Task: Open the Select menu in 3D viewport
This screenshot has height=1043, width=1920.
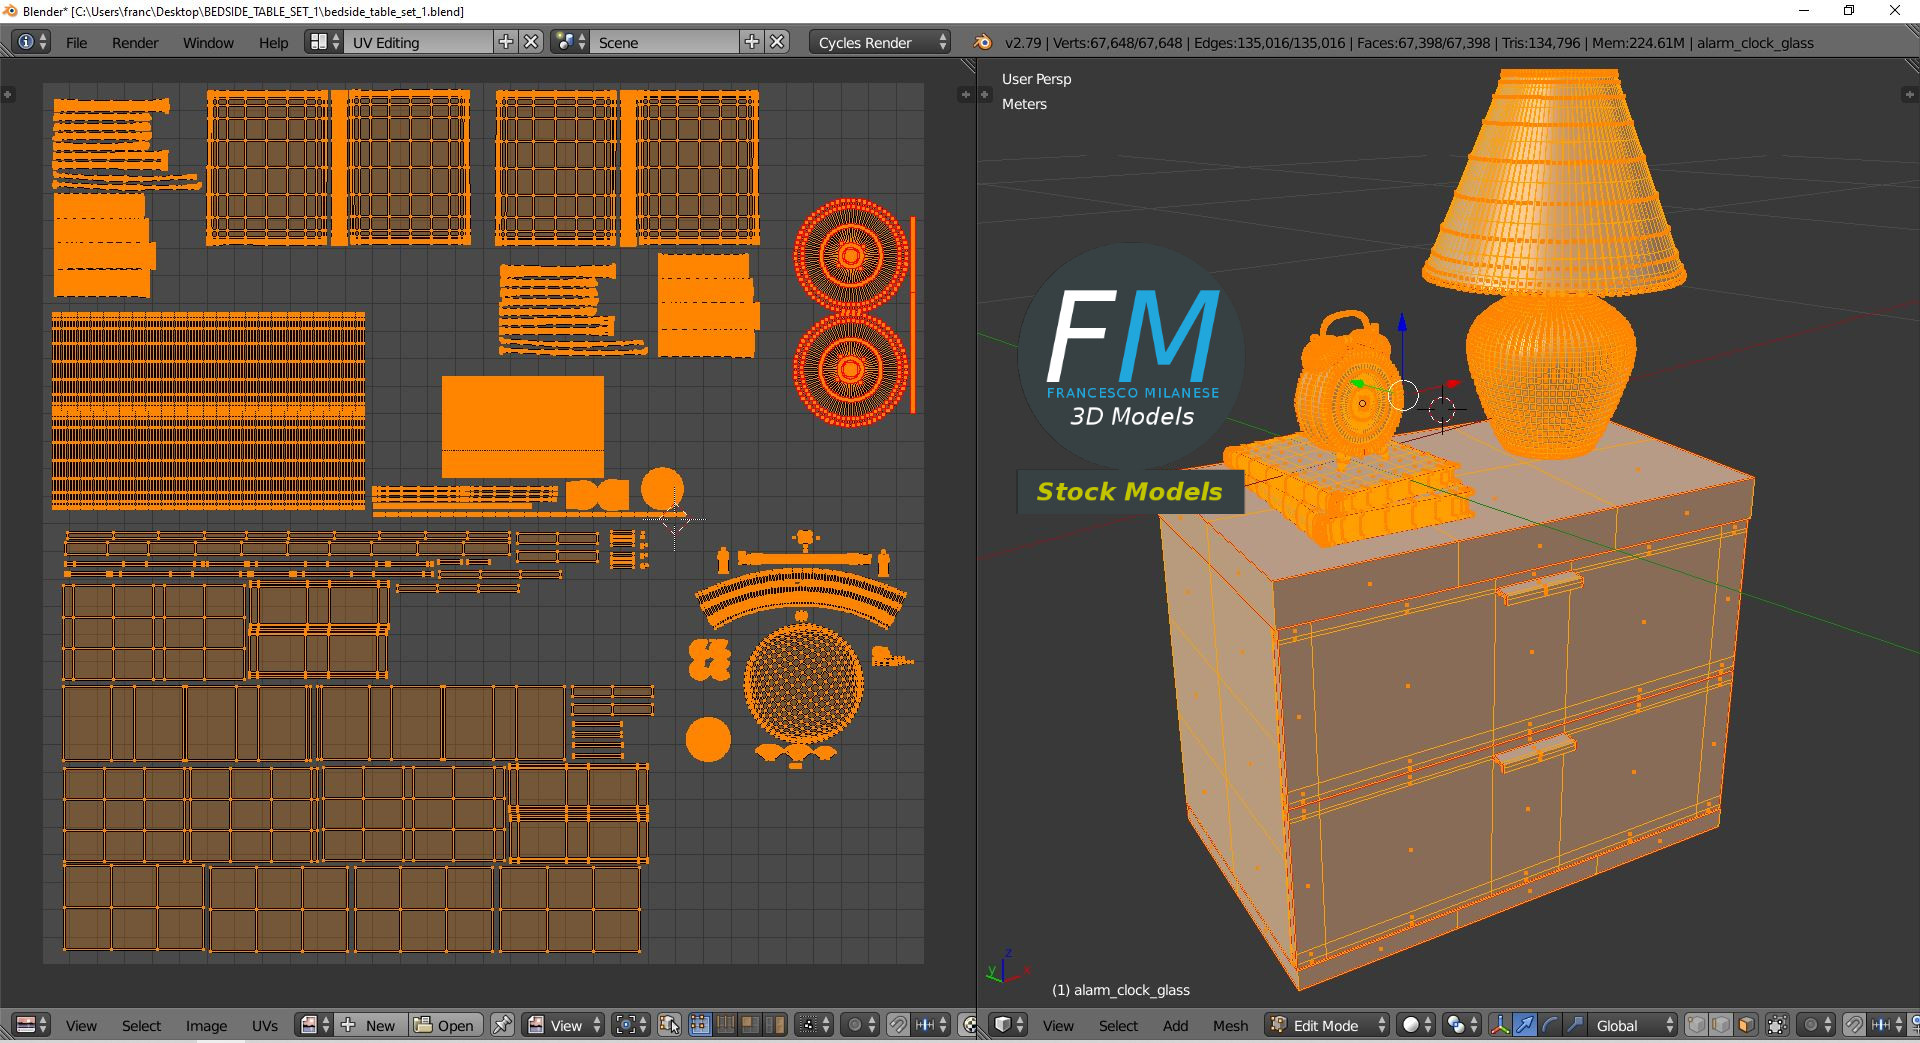Action: pyautogui.click(x=1118, y=1025)
